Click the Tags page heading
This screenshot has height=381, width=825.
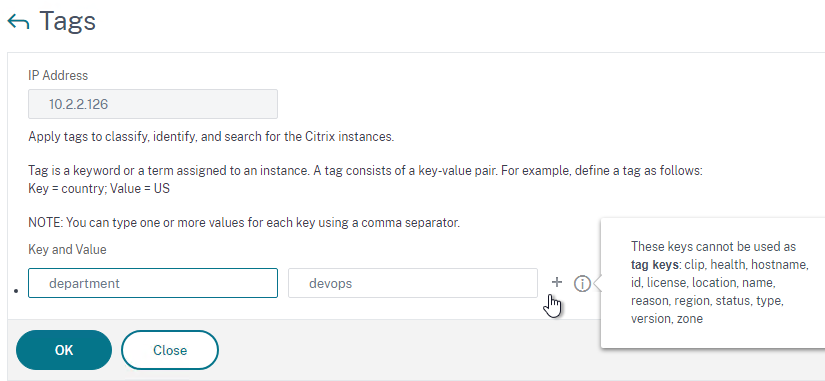67,21
